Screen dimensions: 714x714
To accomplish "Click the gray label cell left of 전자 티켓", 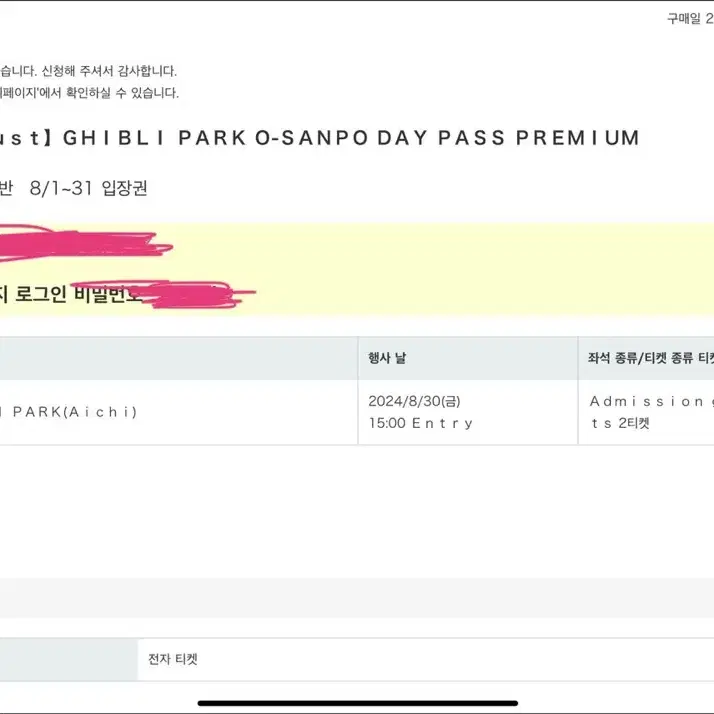I will [68, 659].
